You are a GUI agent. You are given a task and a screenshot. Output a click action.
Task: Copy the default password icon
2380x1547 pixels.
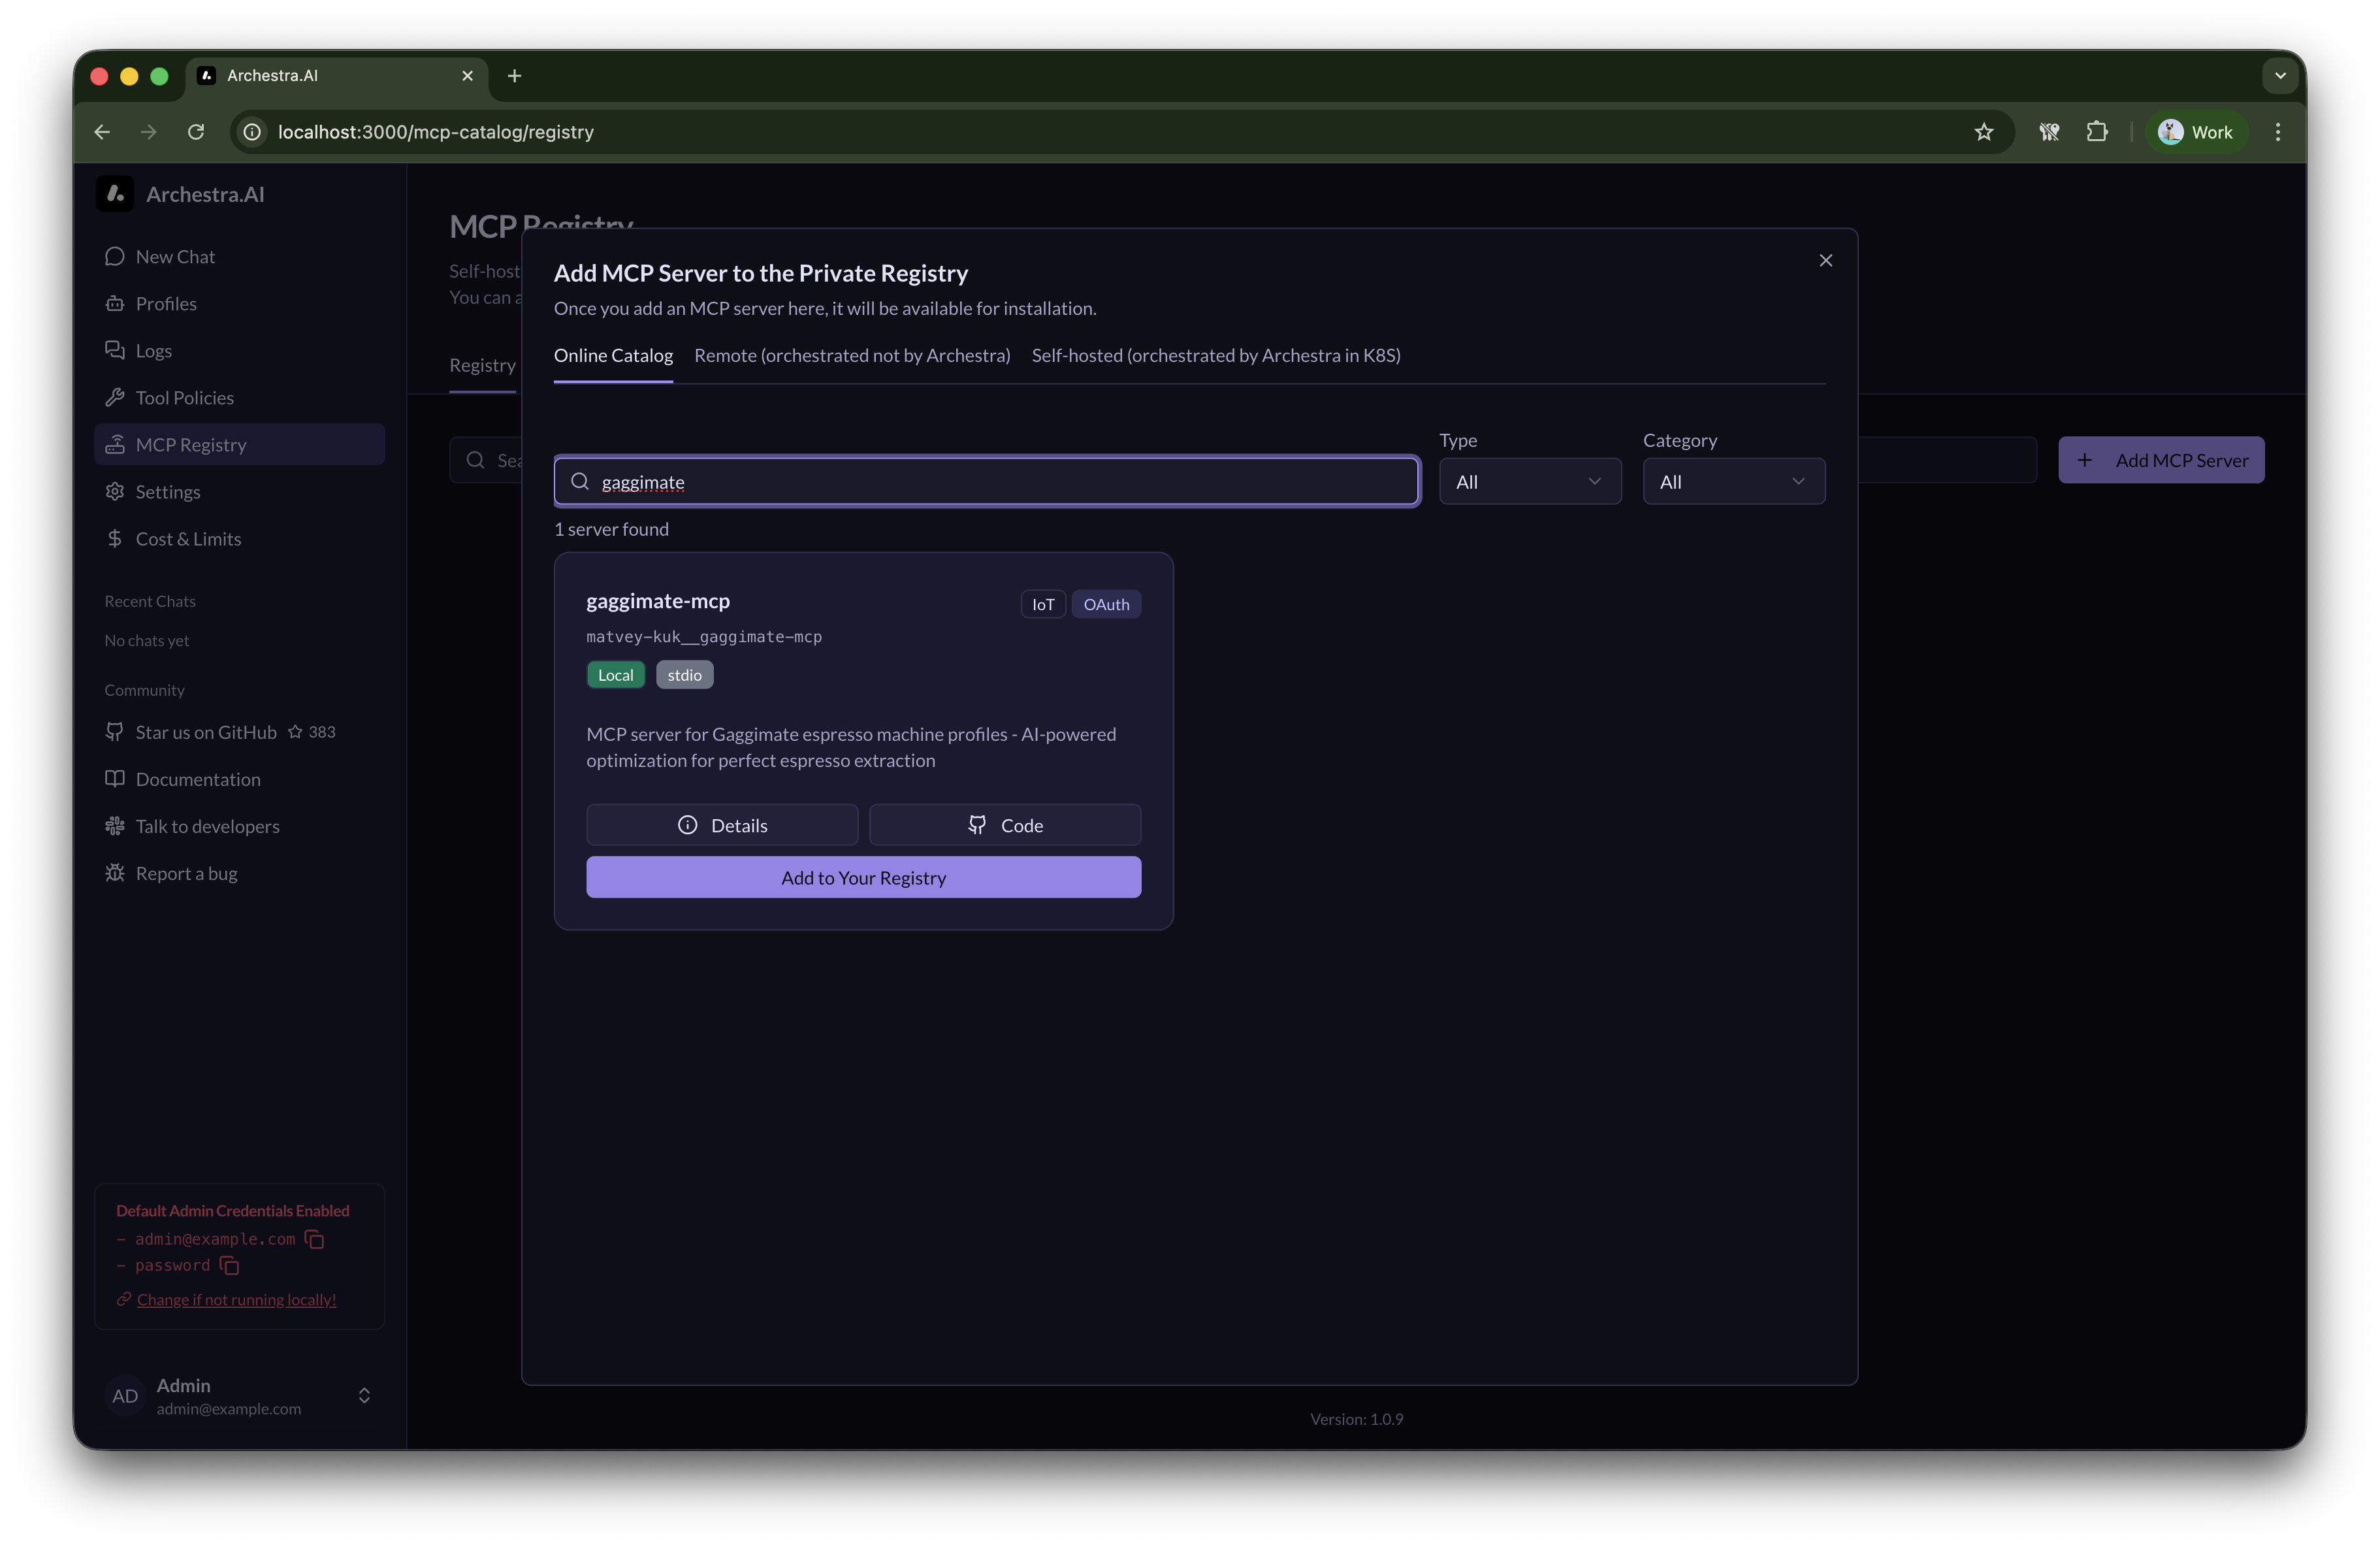click(x=229, y=1265)
